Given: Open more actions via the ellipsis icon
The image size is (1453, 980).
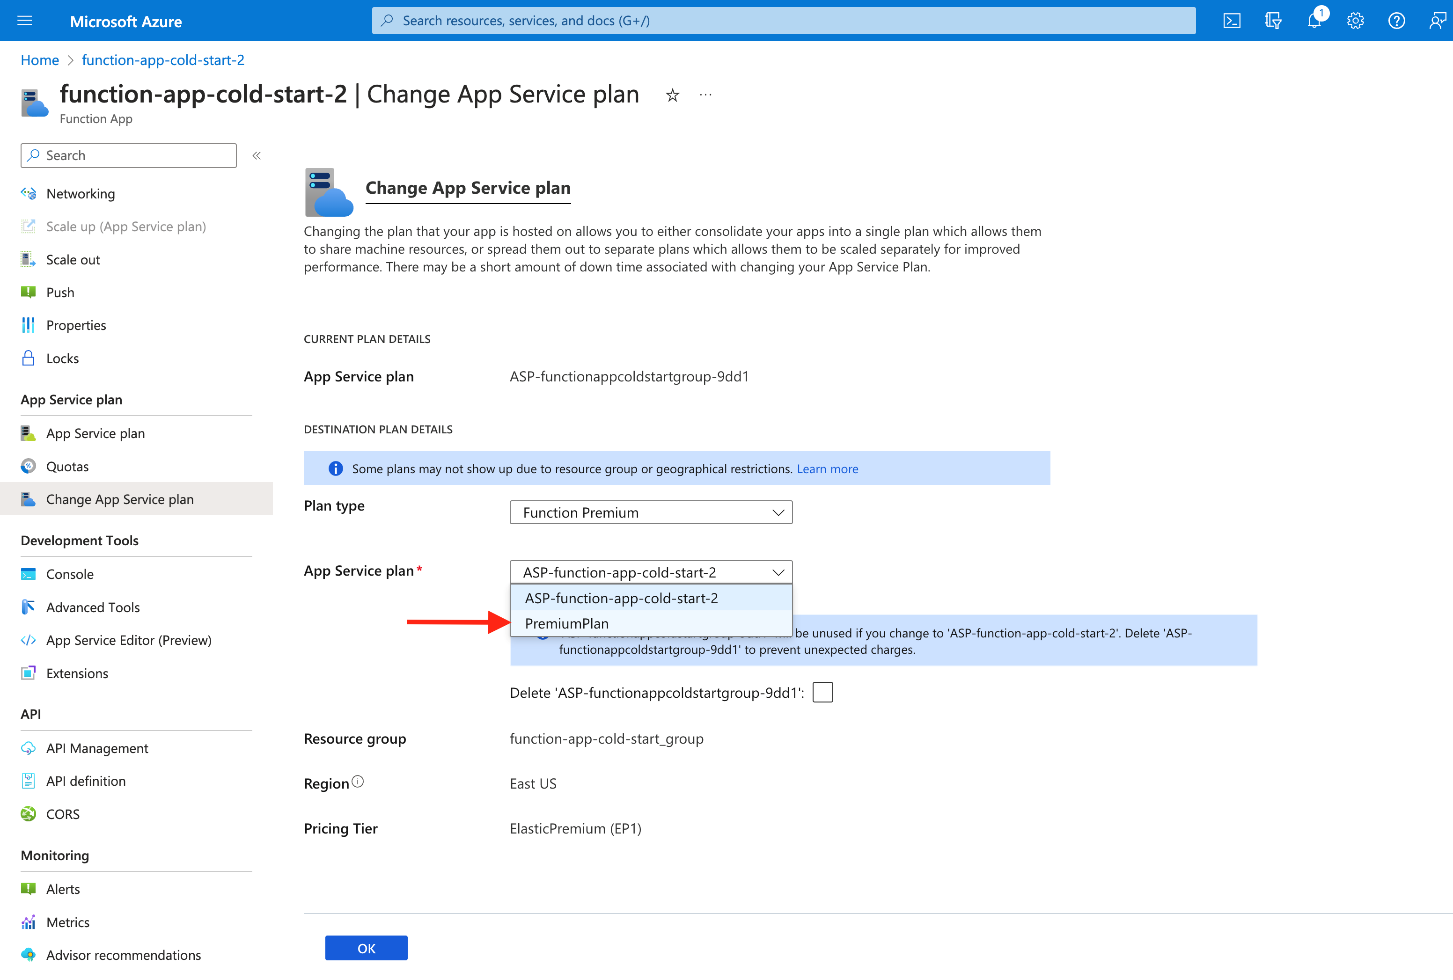Looking at the screenshot, I should (705, 94).
